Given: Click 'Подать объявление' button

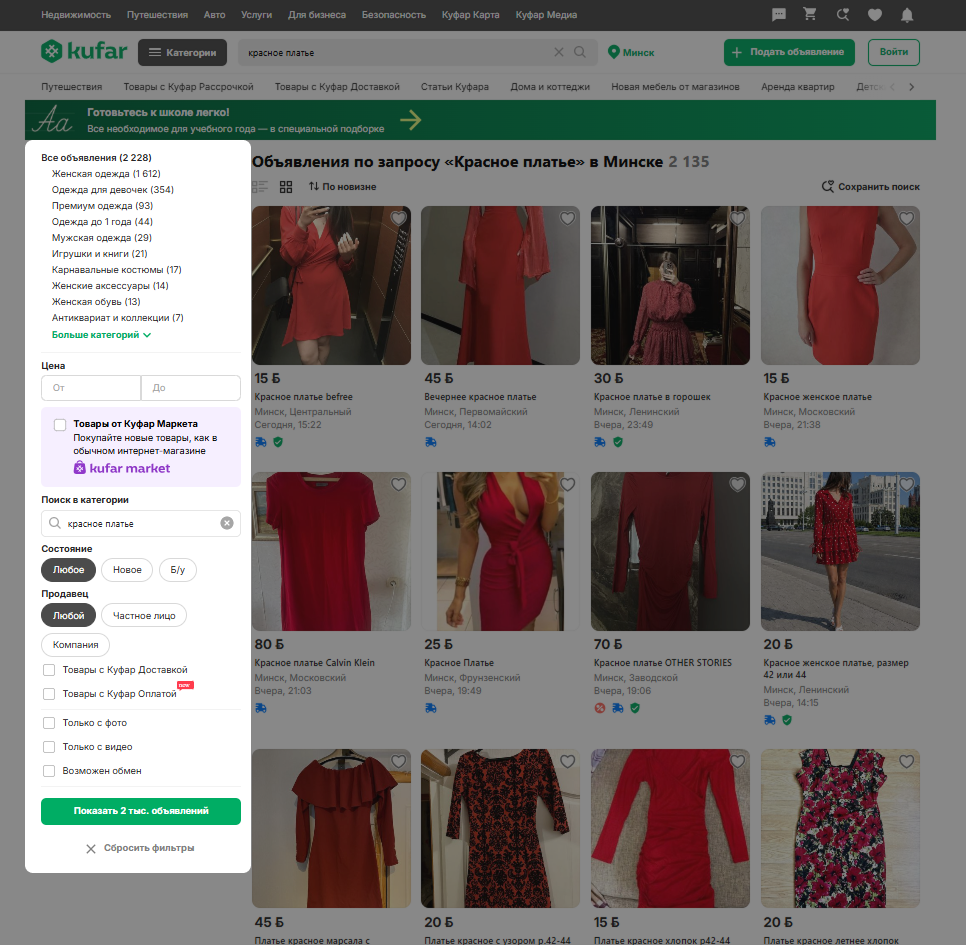Looking at the screenshot, I should [789, 52].
